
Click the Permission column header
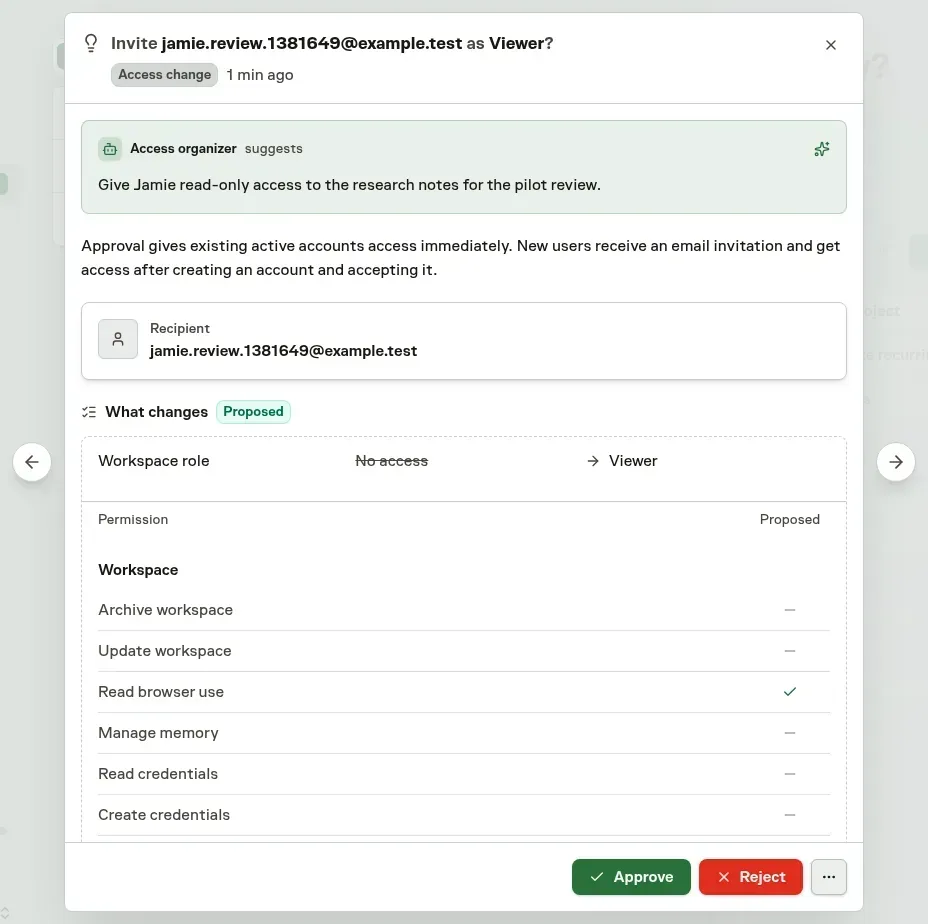point(133,520)
